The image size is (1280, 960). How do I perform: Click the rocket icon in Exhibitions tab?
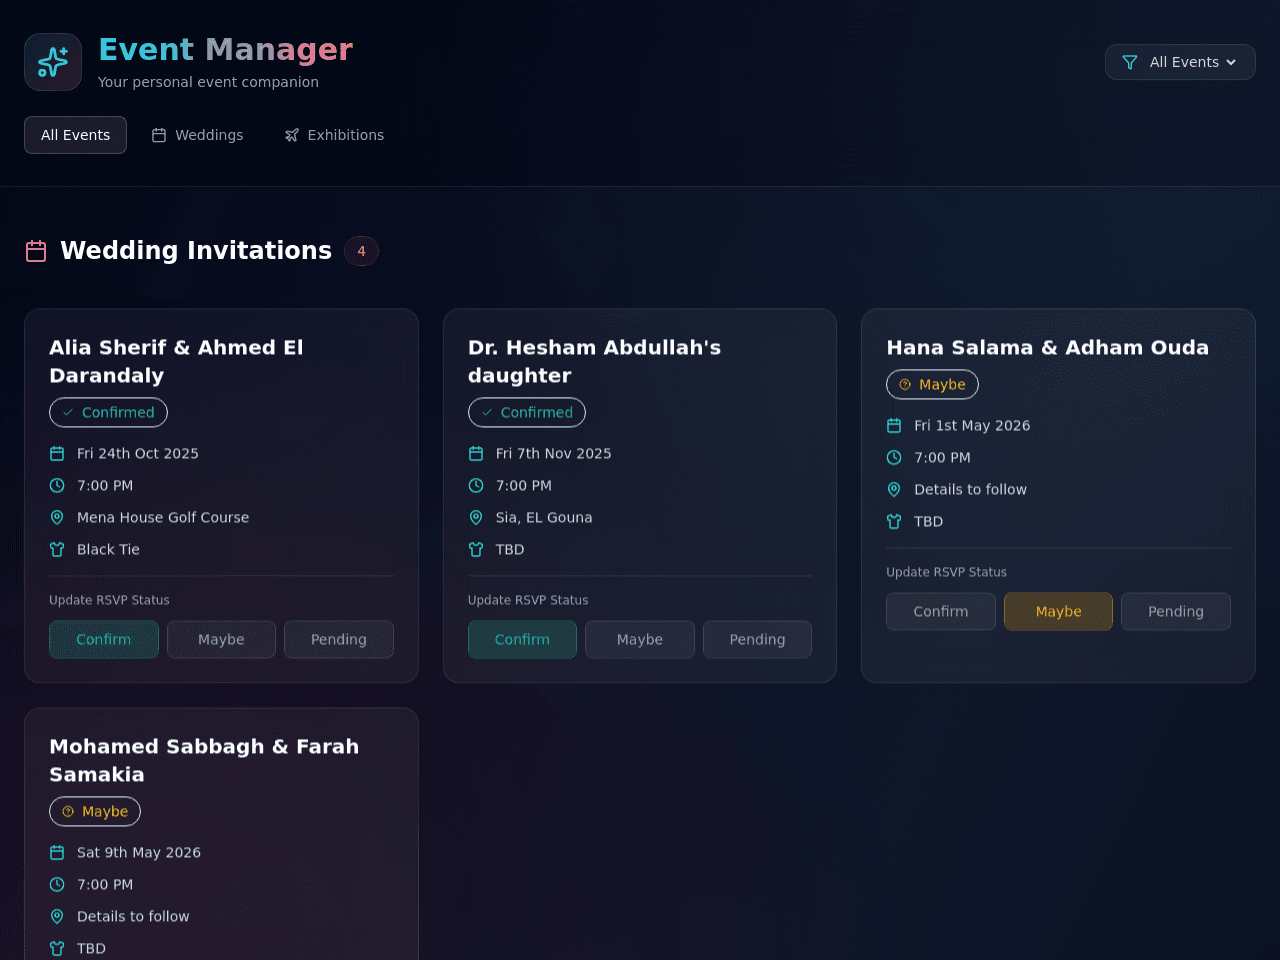[x=292, y=135]
